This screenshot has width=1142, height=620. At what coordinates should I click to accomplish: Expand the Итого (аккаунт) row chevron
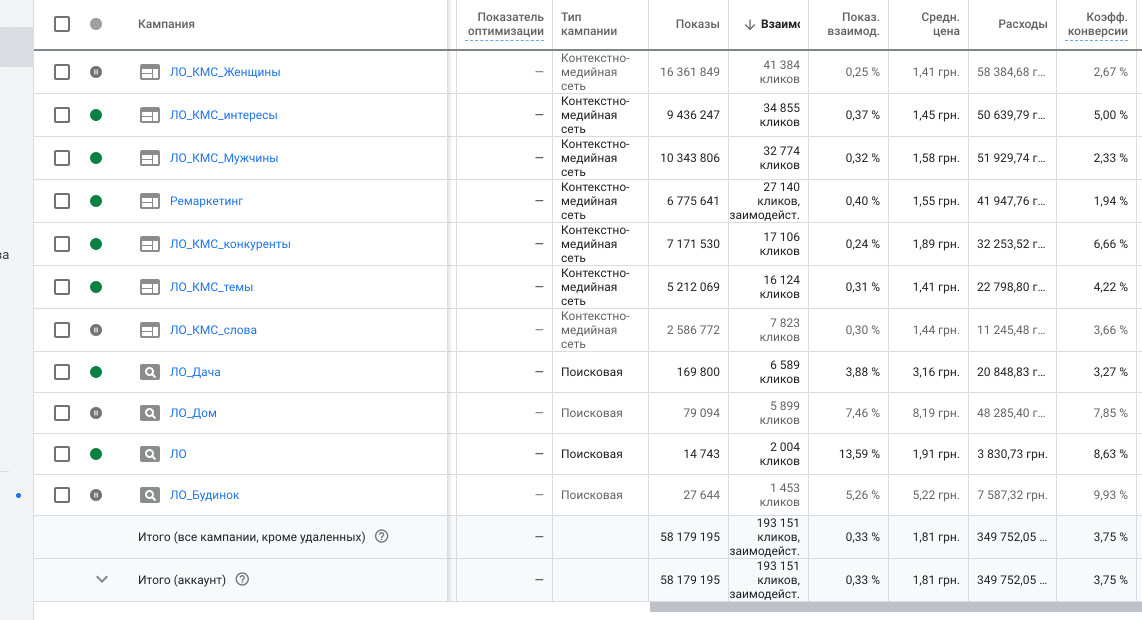pyautogui.click(x=102, y=579)
